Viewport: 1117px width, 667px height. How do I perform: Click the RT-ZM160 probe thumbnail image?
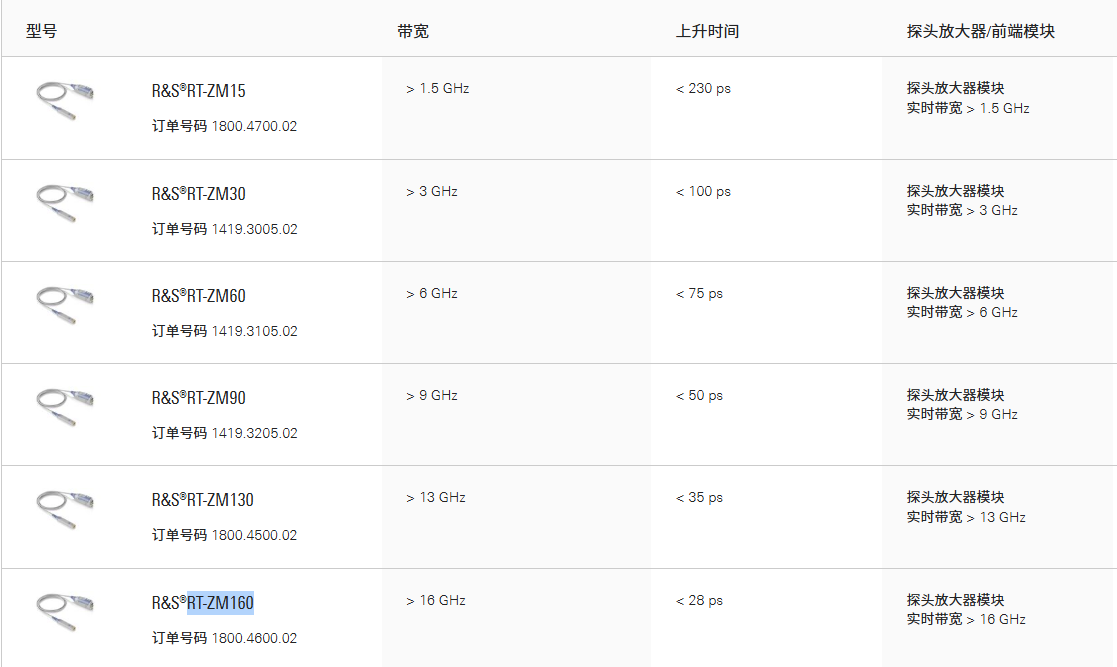tap(65, 612)
